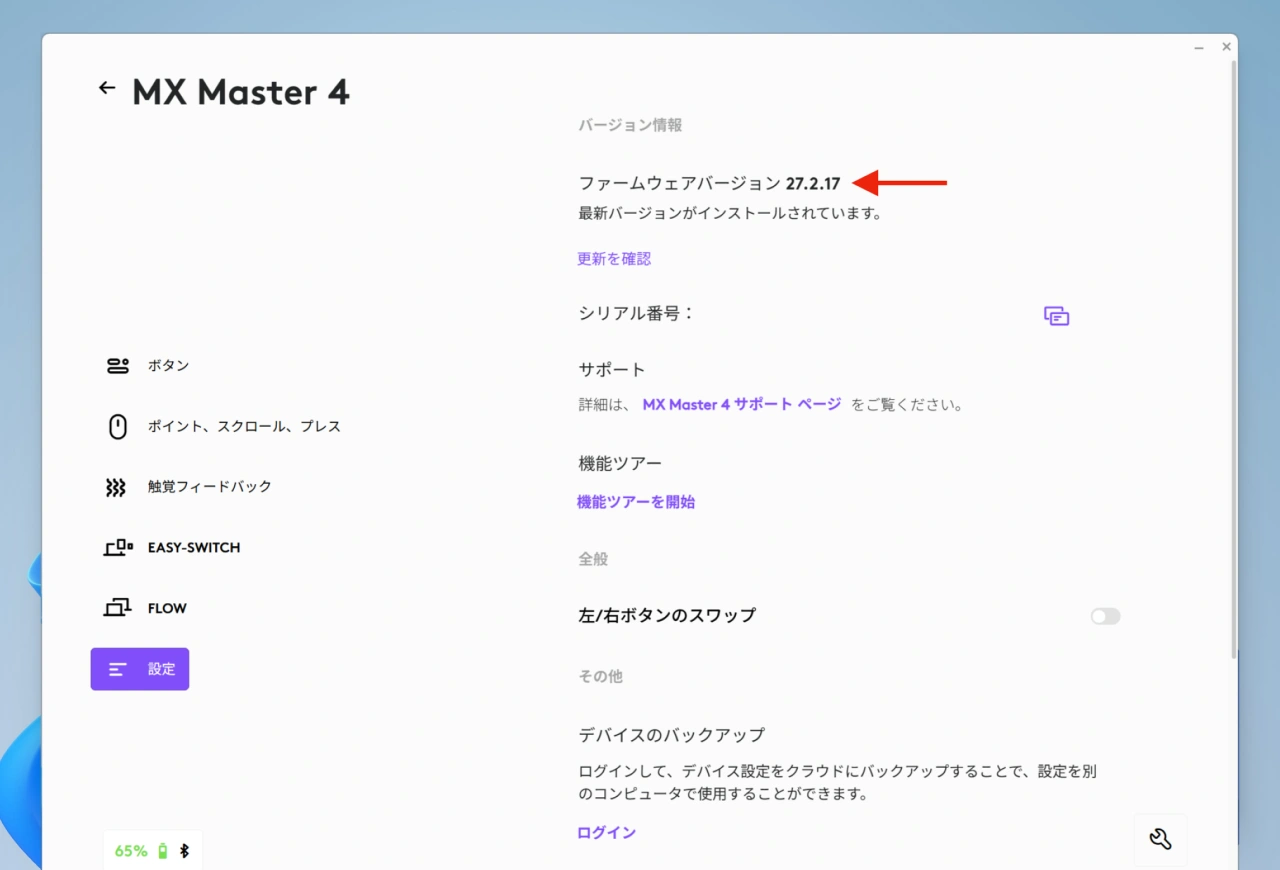Click the haptic feedback waves icon

(117, 487)
